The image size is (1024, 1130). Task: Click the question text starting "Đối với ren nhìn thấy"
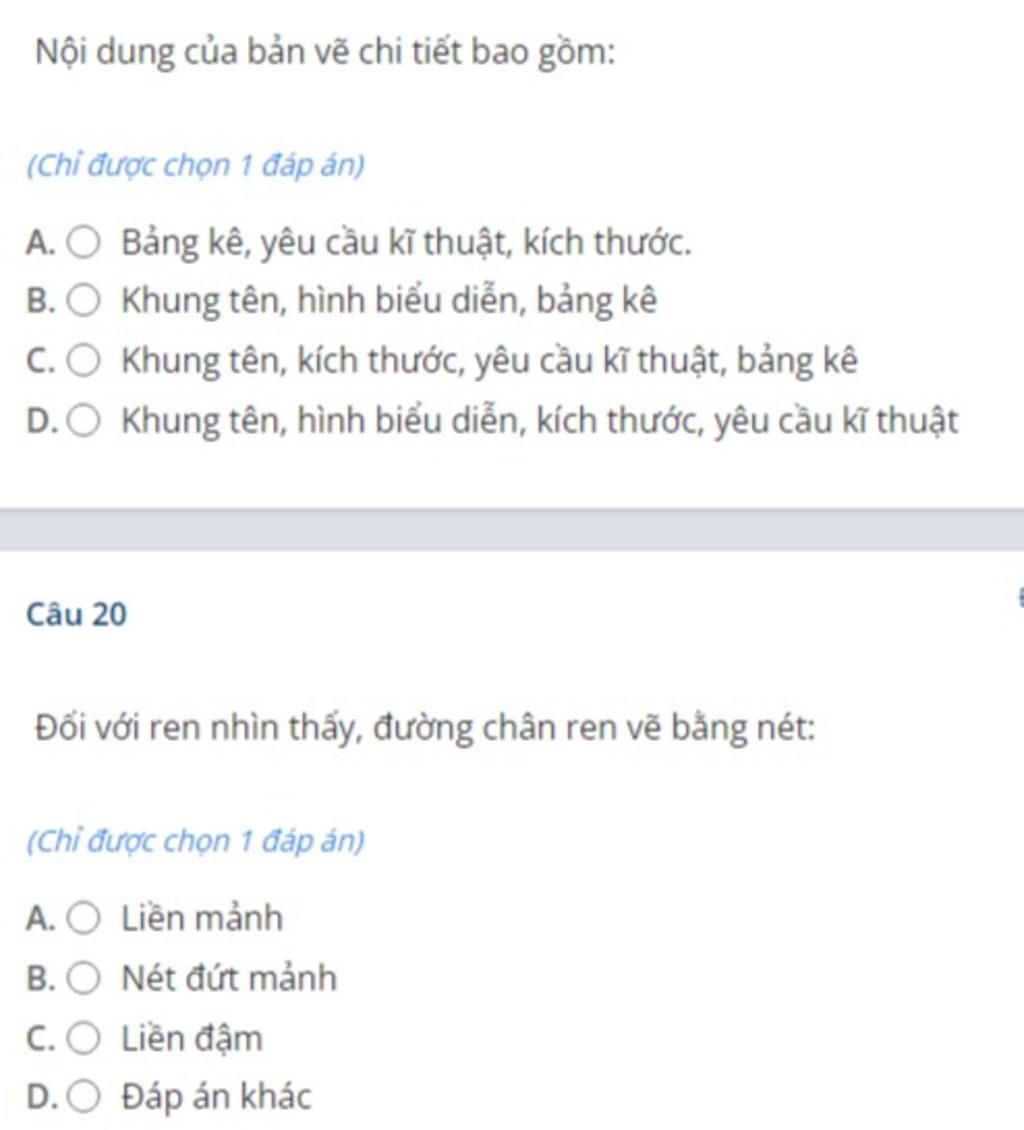[x=425, y=727]
